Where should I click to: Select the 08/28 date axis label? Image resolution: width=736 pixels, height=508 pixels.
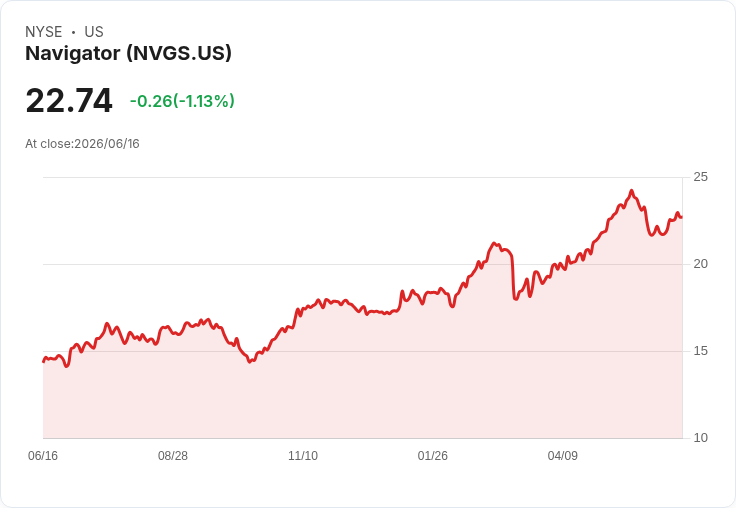[x=173, y=455]
